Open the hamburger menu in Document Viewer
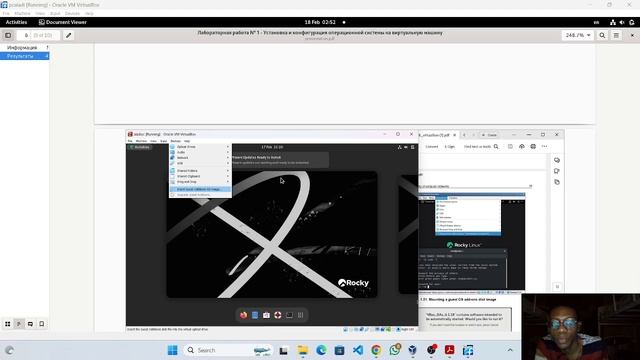Viewport: 640px width, 360px height. [x=616, y=36]
